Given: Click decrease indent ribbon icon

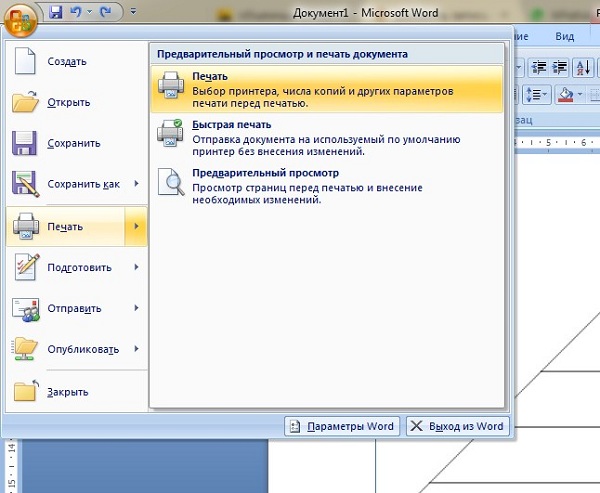Looking at the screenshot, I should click(540, 68).
